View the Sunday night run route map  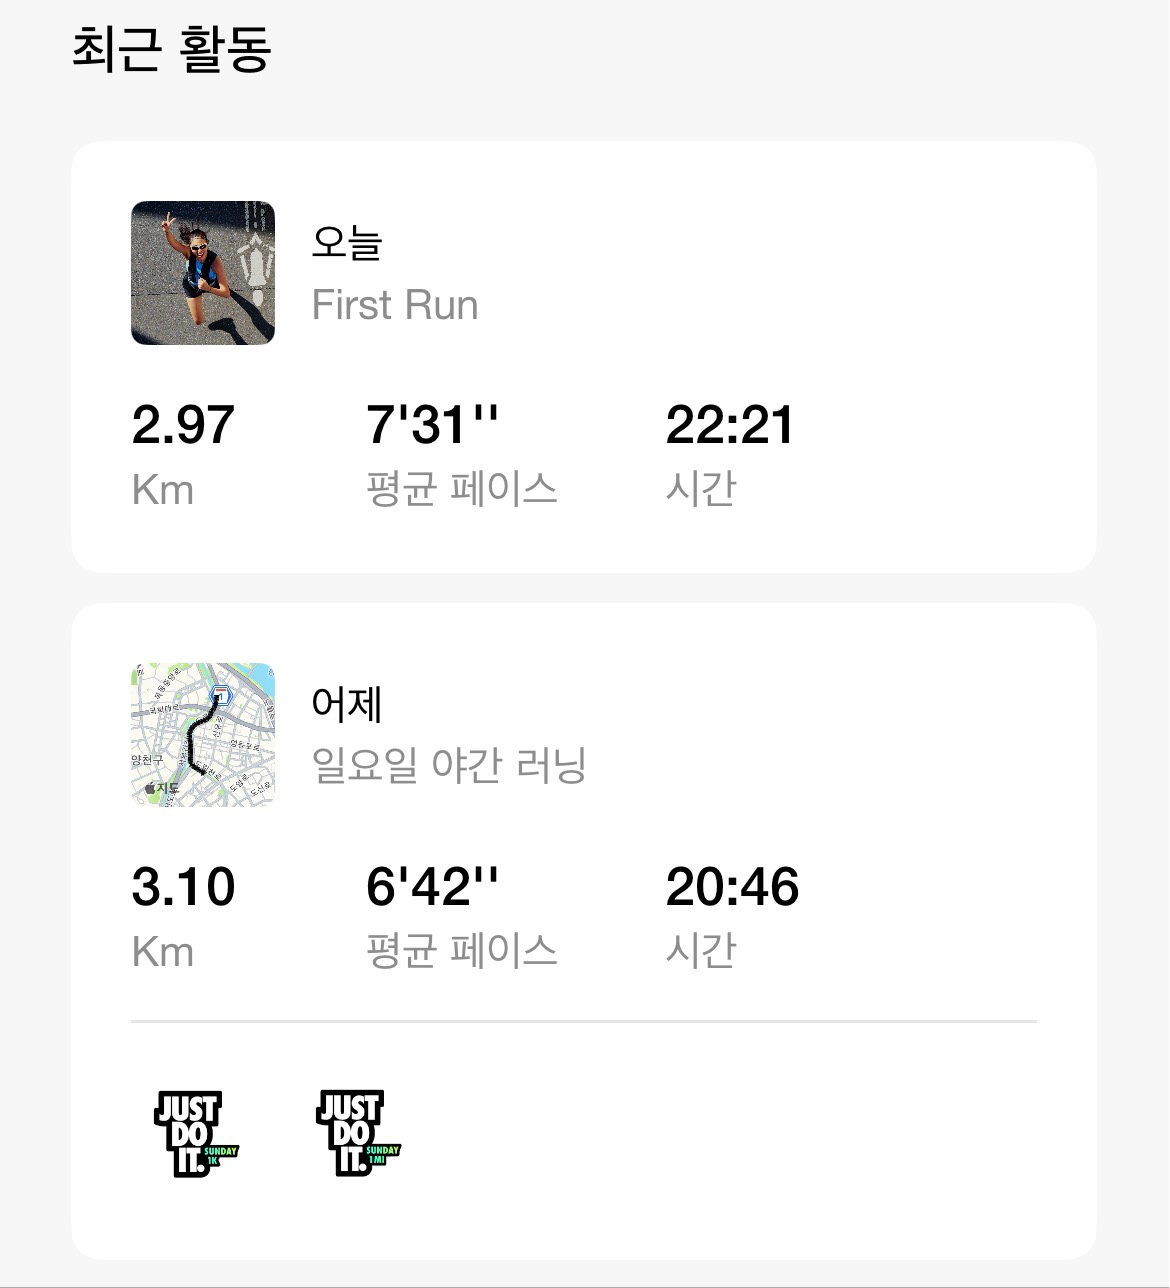click(x=203, y=735)
